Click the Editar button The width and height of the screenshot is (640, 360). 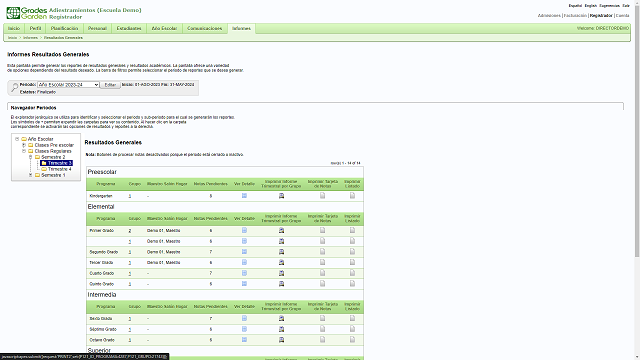point(110,85)
